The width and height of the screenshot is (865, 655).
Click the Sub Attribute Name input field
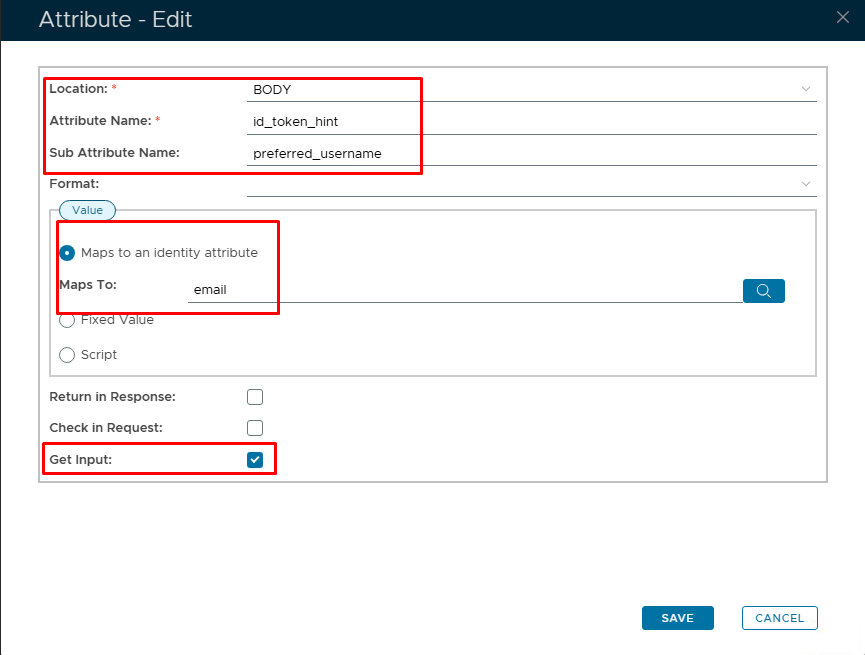[x=530, y=153]
